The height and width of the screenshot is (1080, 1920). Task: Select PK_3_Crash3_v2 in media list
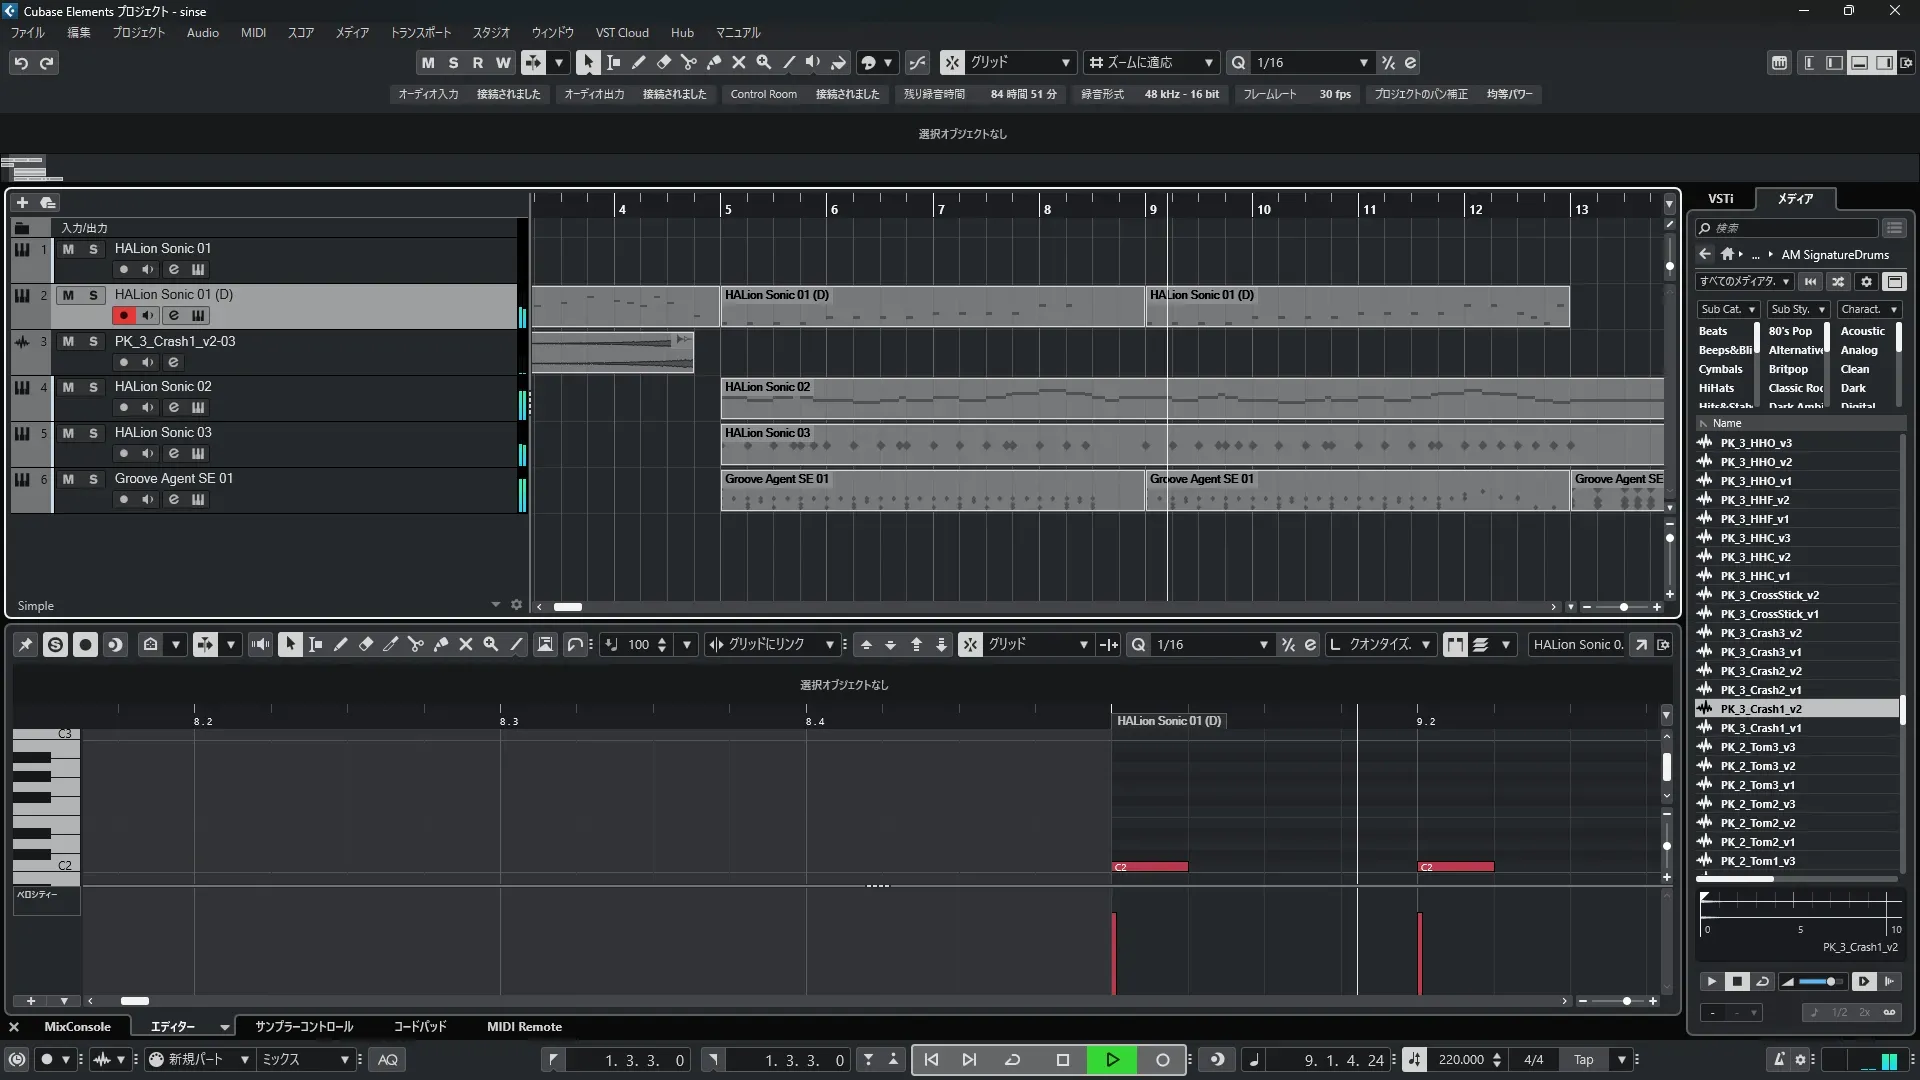tap(1760, 633)
